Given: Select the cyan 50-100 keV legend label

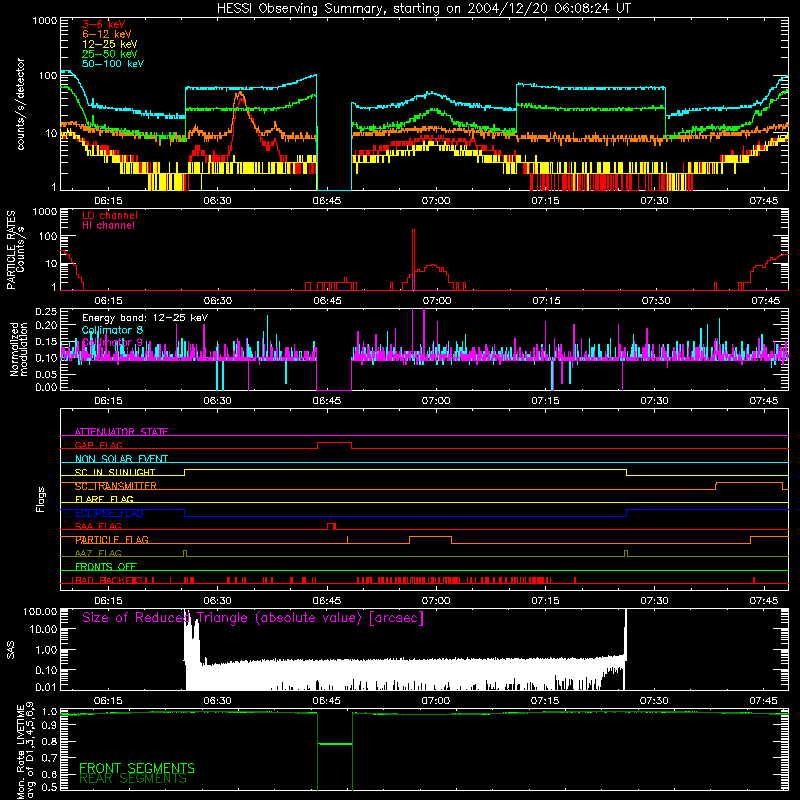Looking at the screenshot, I should (113, 64).
